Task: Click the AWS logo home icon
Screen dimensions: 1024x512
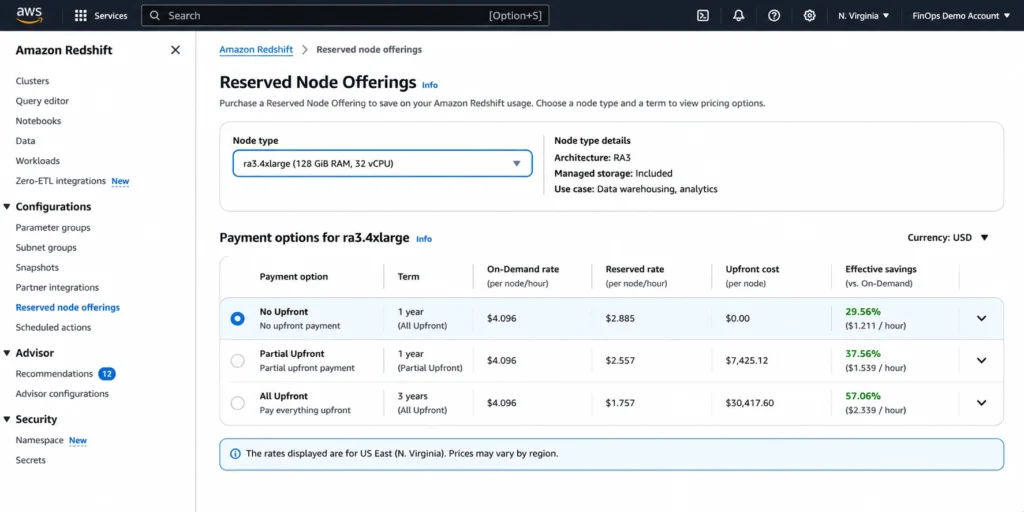Action: pyautogui.click(x=29, y=15)
